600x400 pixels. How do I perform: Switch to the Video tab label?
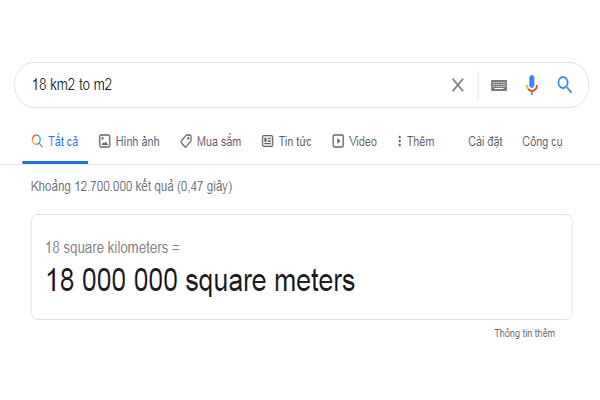[362, 141]
